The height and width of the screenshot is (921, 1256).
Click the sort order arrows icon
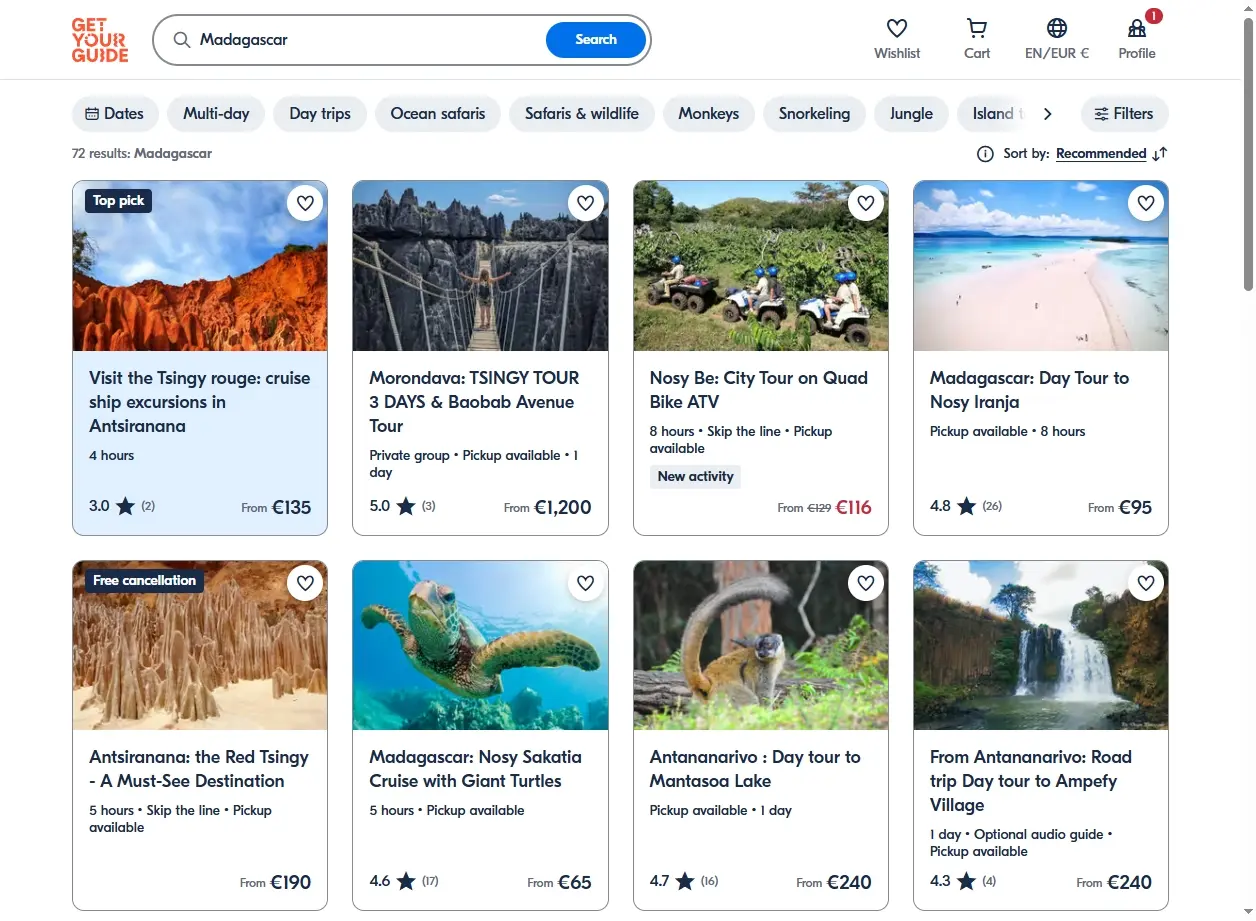pyautogui.click(x=1160, y=154)
